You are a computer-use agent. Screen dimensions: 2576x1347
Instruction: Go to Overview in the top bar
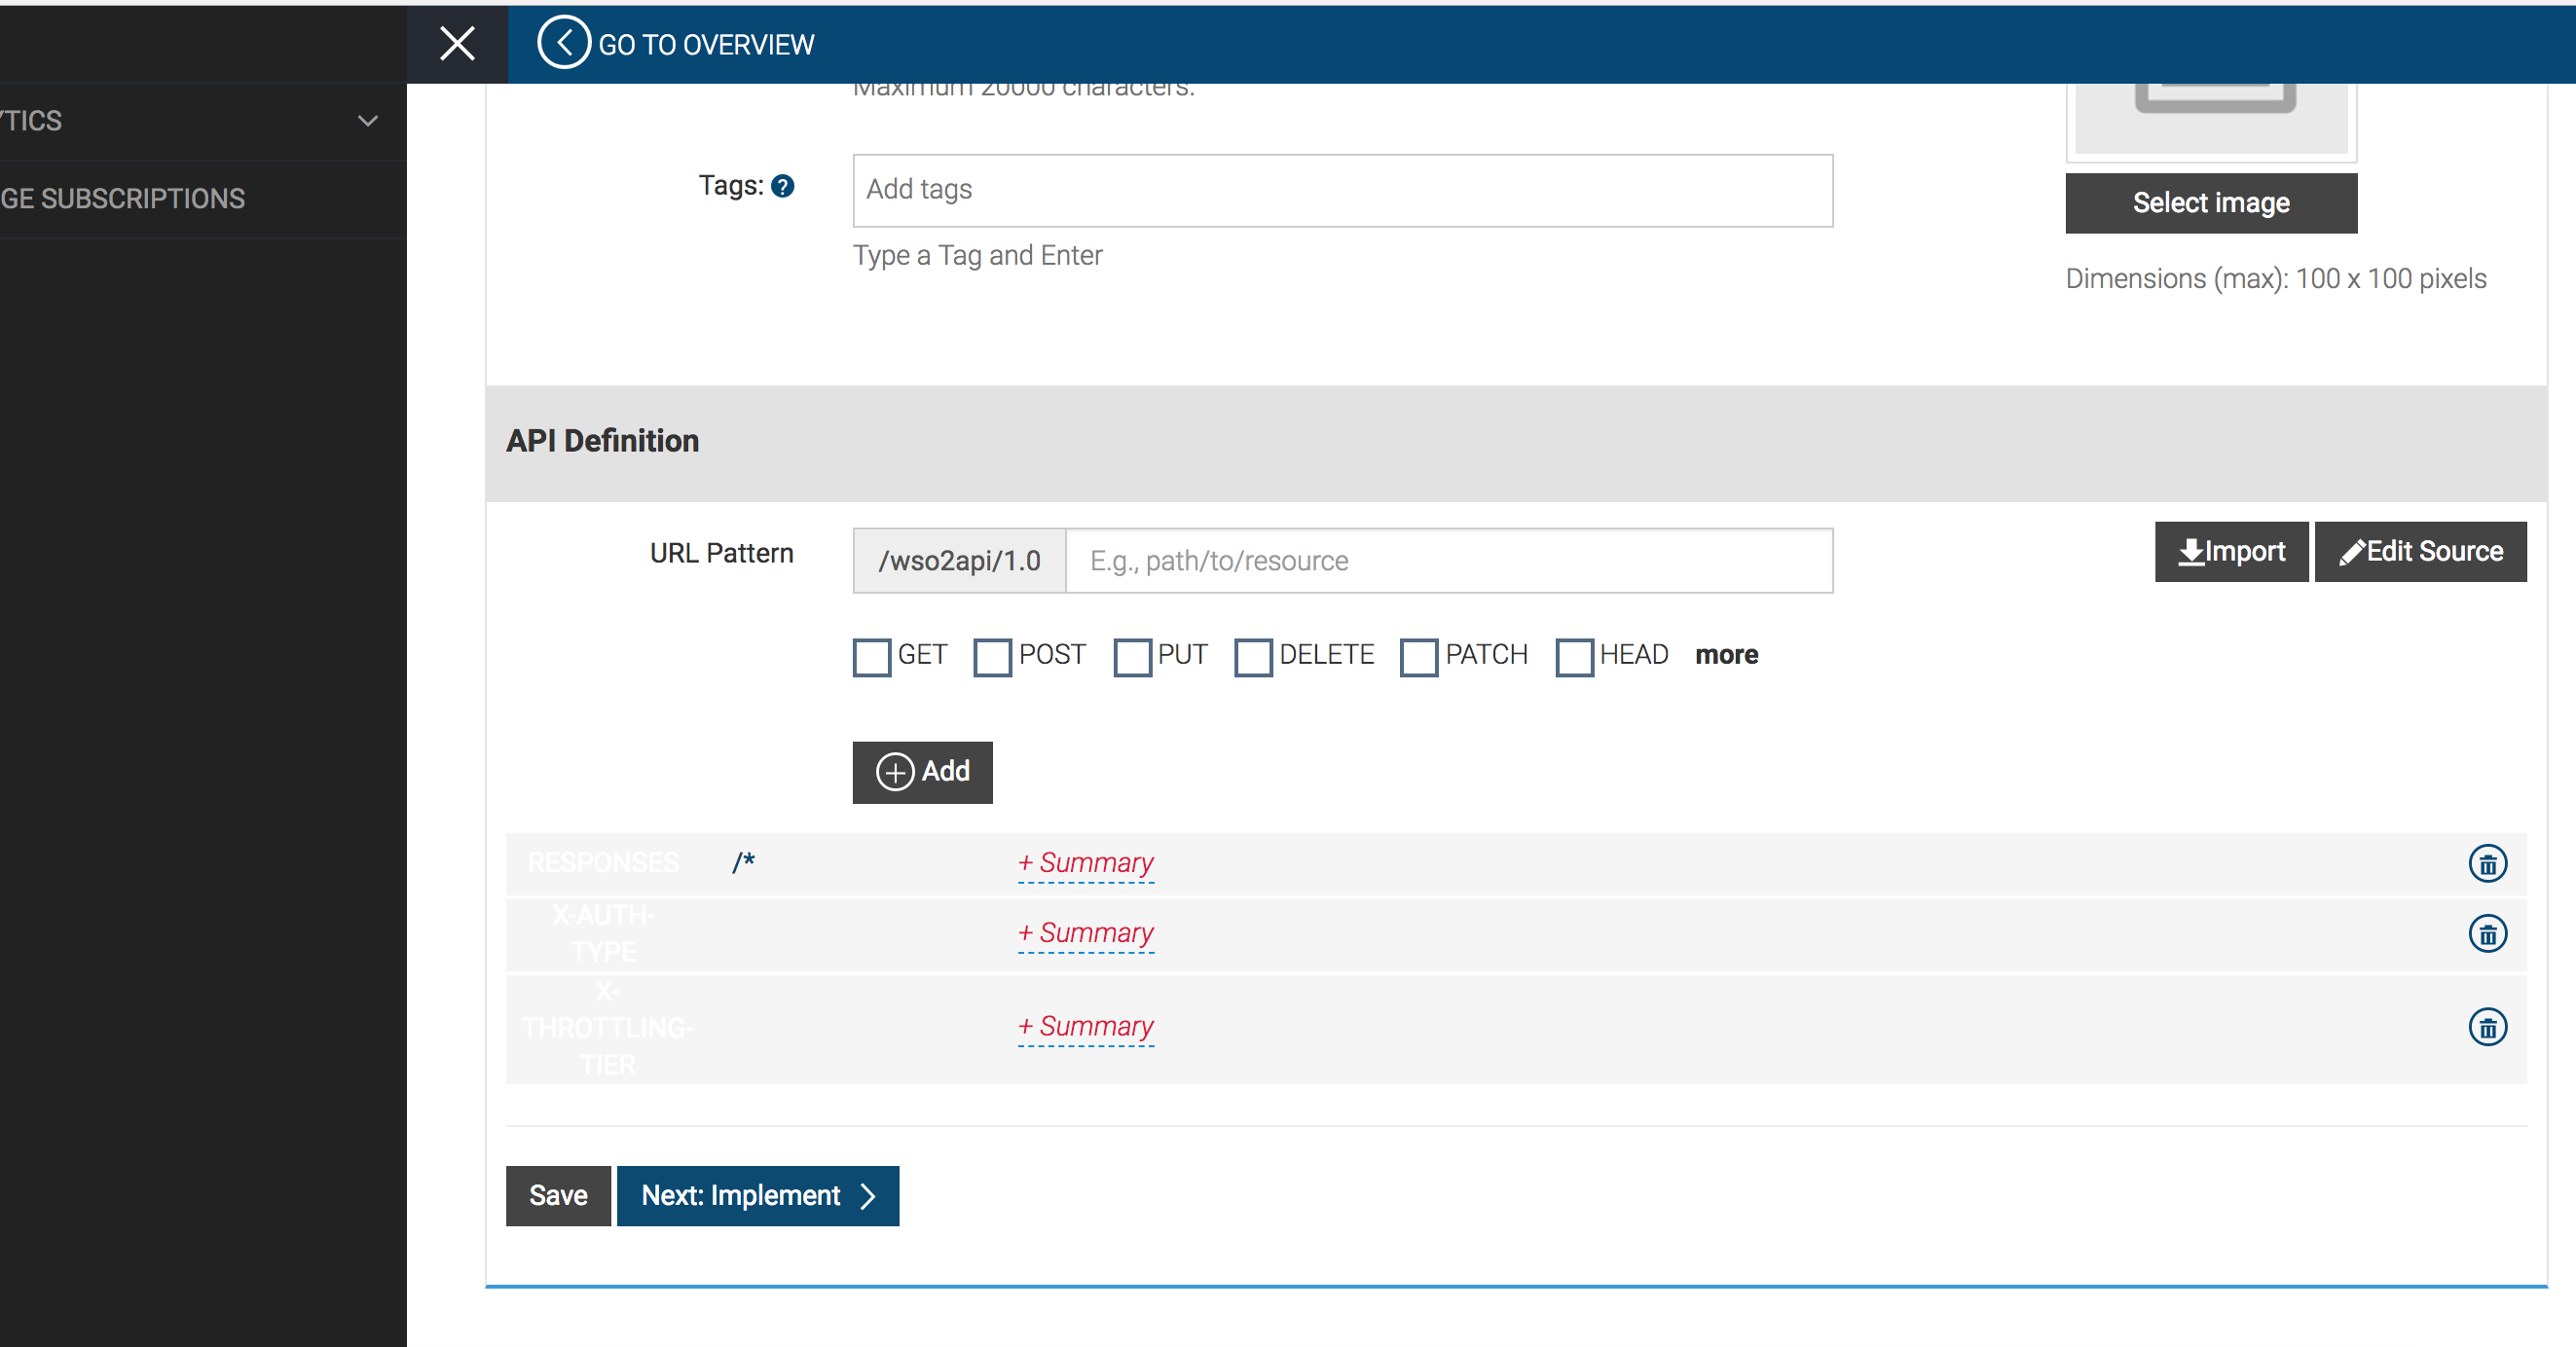(x=706, y=45)
